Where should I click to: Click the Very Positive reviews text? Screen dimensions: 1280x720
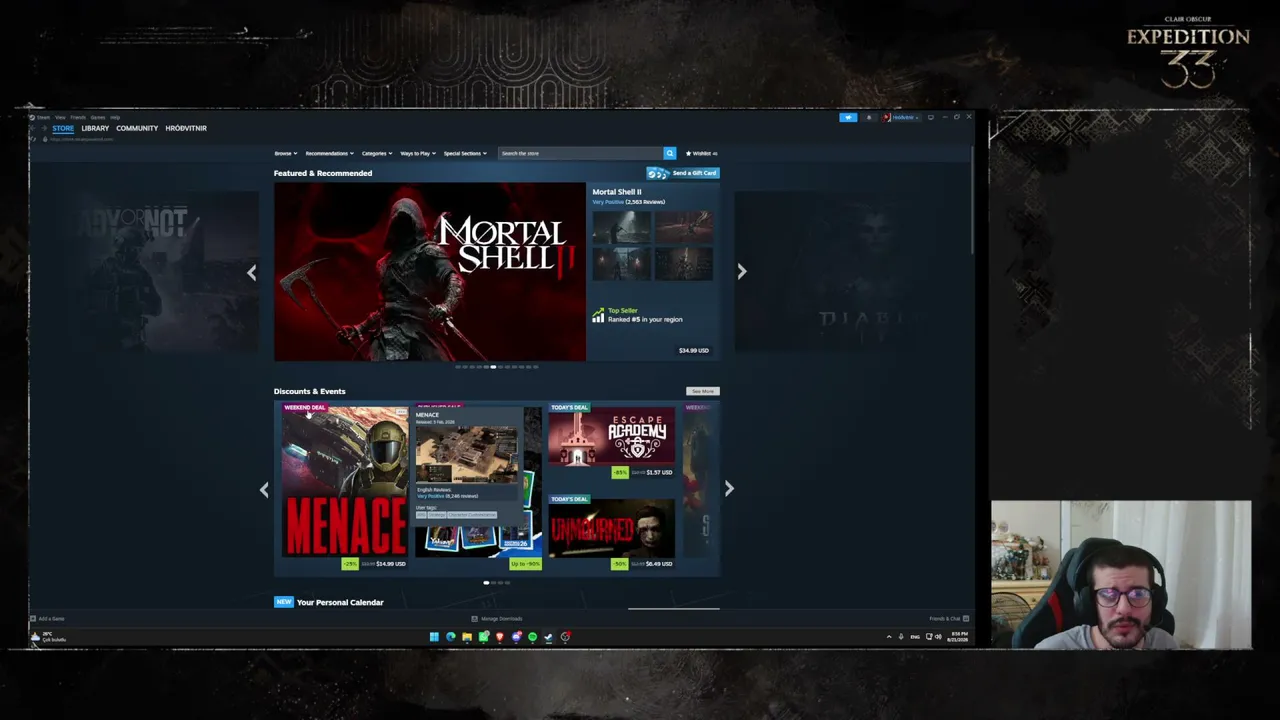[609, 202]
